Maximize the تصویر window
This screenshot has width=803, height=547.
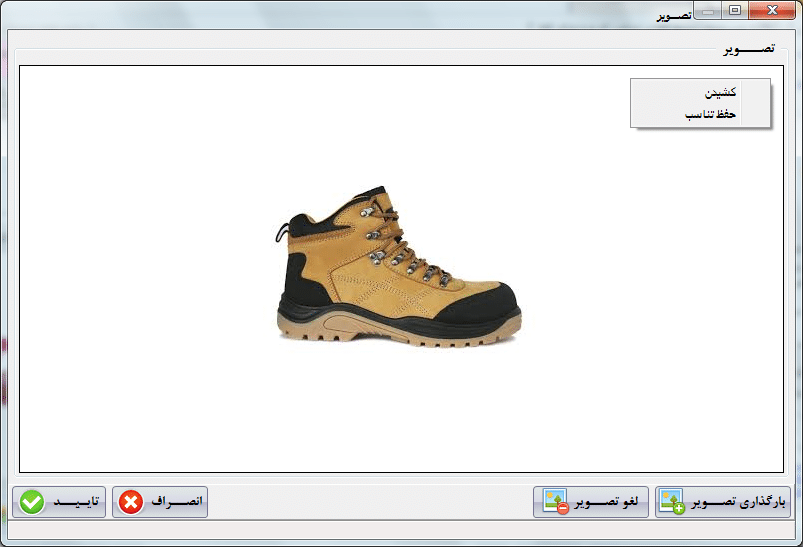click(x=735, y=10)
